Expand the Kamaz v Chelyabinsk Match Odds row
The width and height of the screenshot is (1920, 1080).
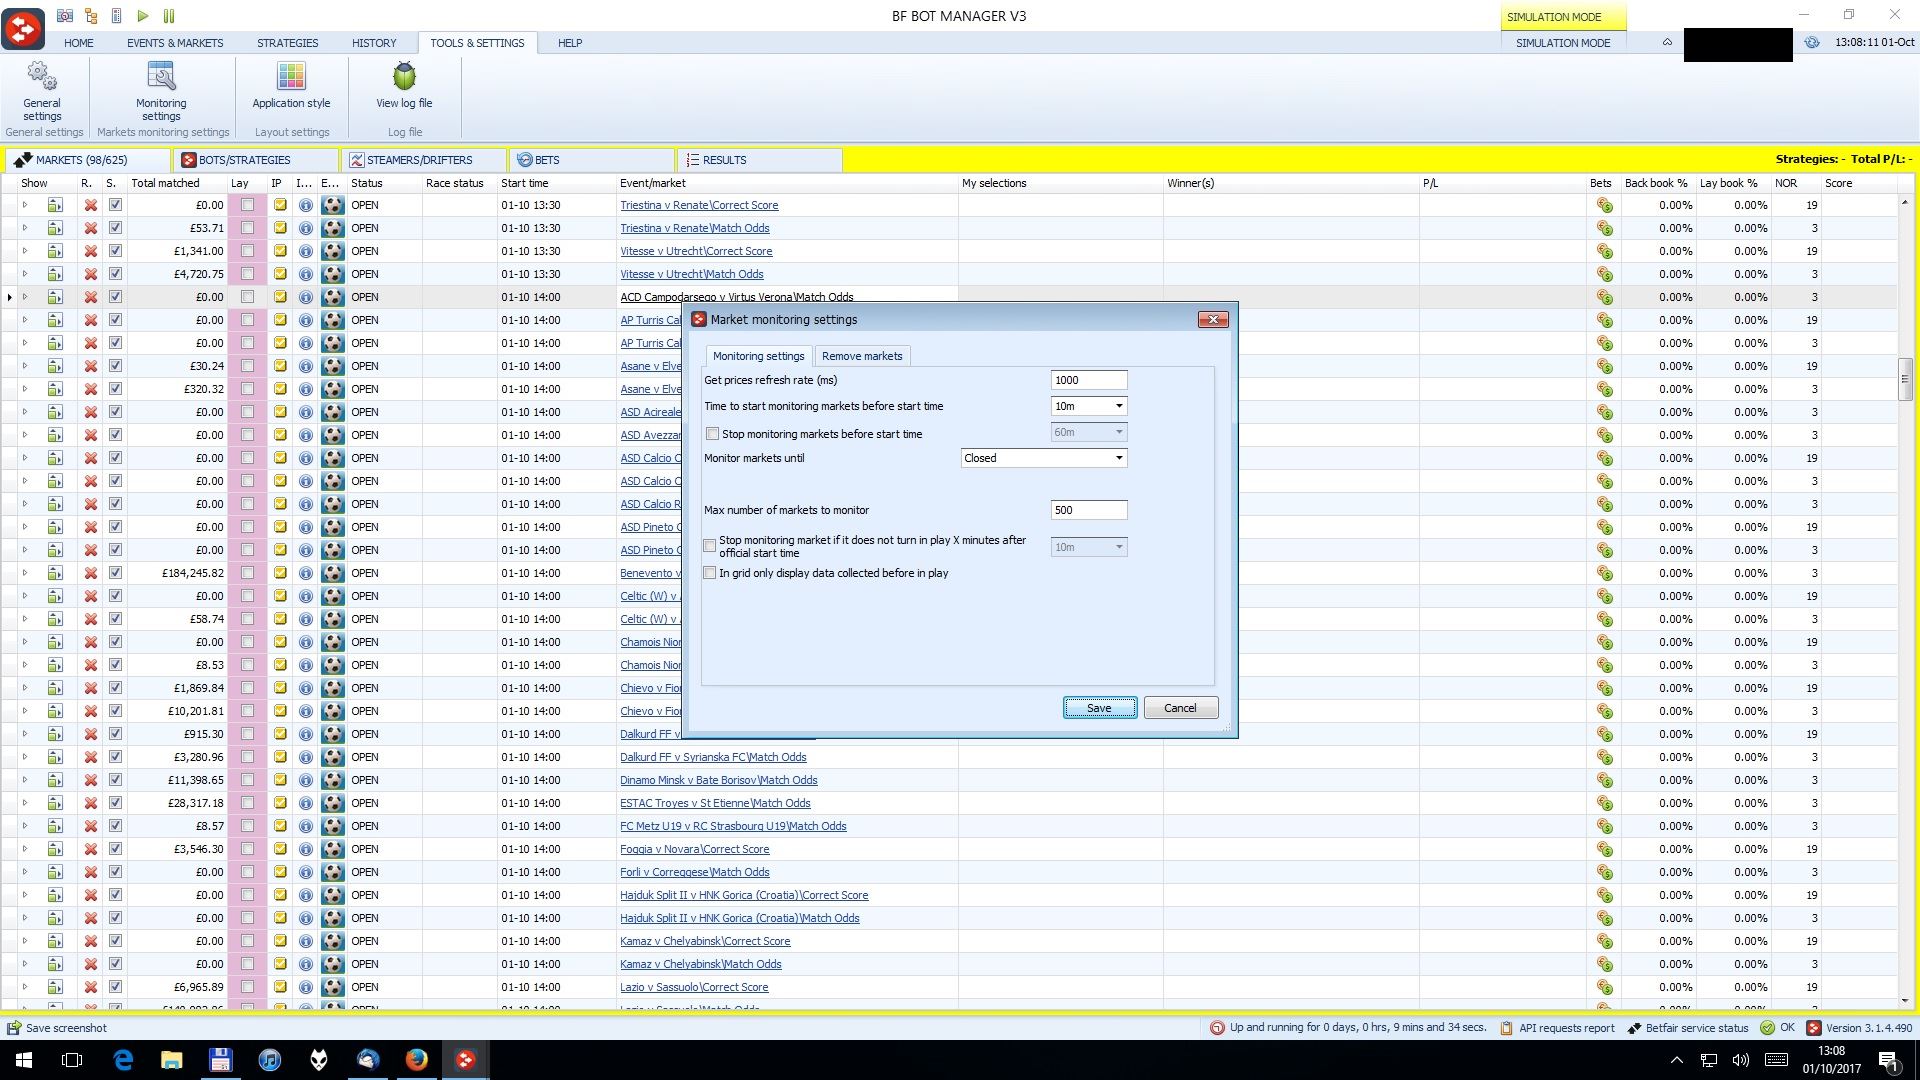tap(25, 964)
